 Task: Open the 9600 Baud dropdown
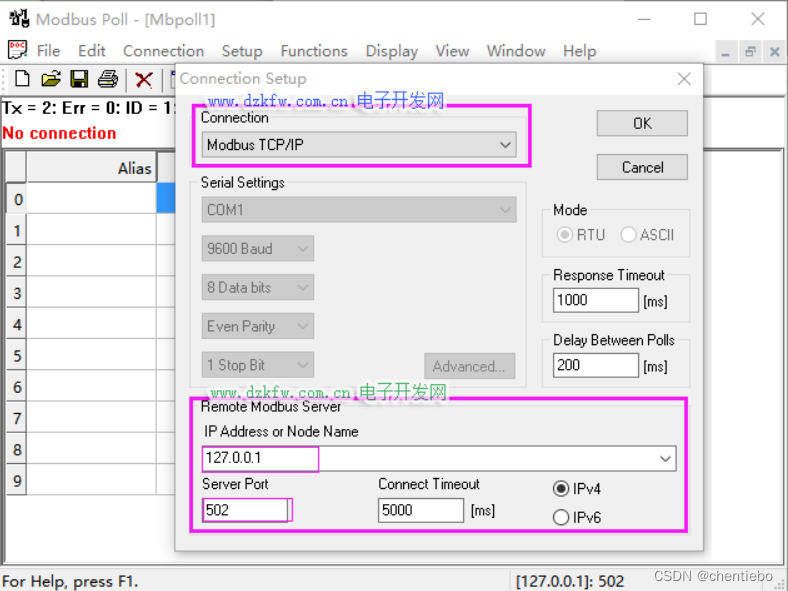point(258,248)
